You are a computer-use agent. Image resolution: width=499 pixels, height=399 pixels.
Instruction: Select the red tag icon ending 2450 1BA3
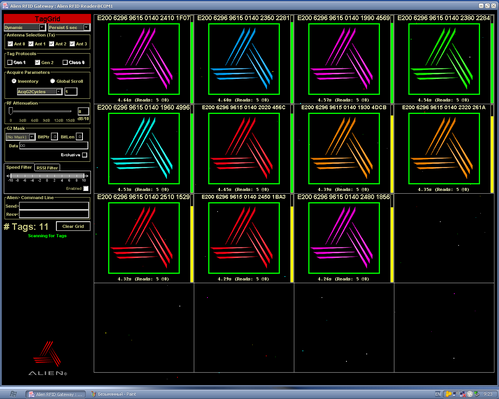click(244, 238)
